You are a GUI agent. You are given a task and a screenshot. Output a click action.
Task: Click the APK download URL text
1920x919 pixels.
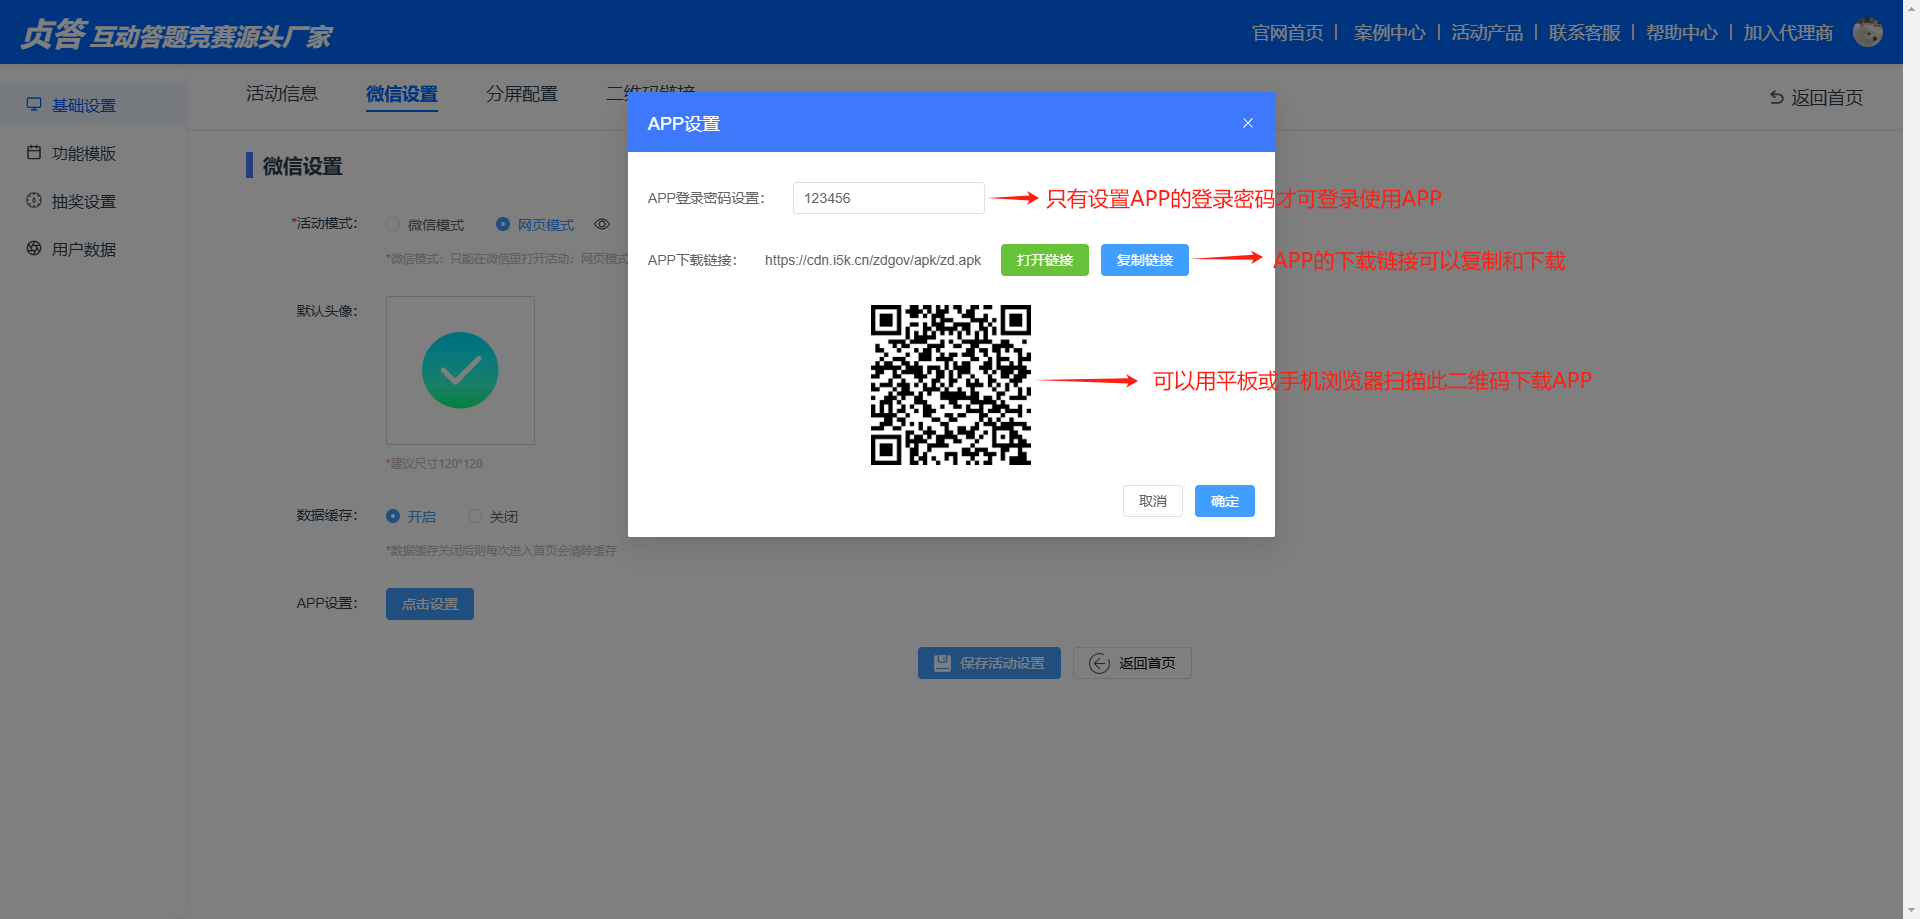click(x=873, y=260)
